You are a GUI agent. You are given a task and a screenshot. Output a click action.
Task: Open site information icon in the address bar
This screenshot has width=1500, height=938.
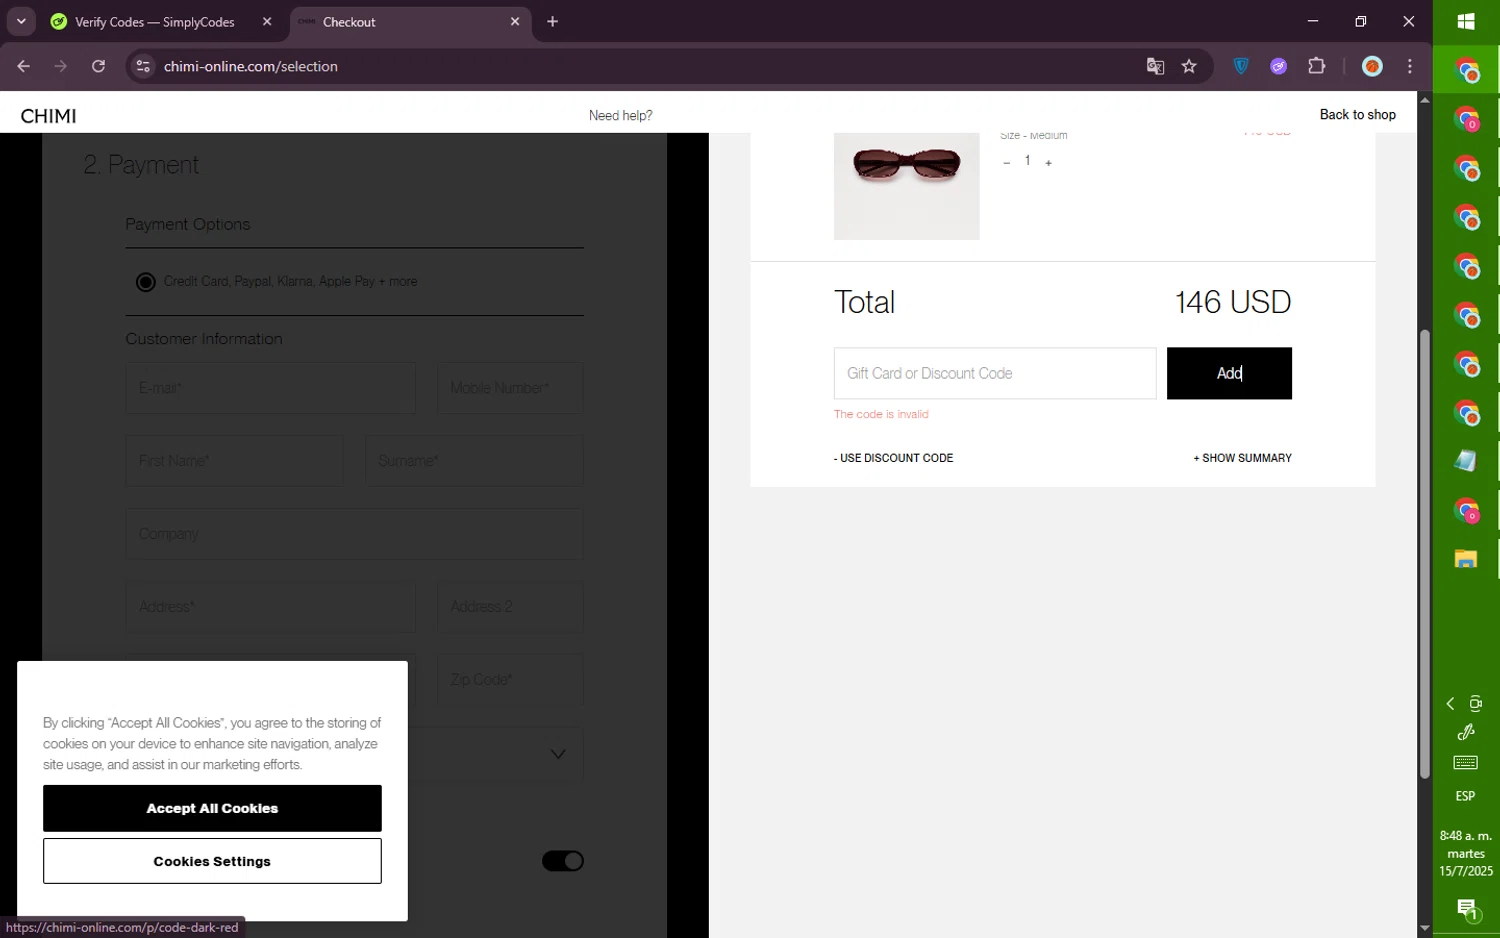click(x=143, y=66)
